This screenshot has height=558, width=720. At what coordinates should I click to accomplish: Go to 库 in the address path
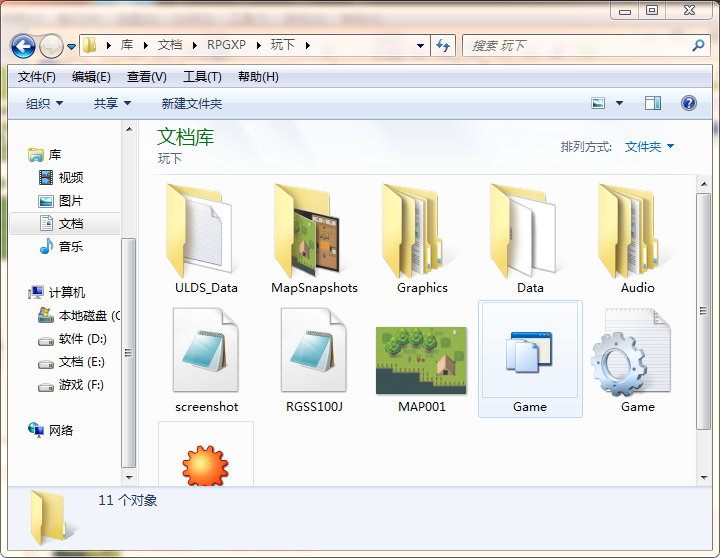(127, 45)
